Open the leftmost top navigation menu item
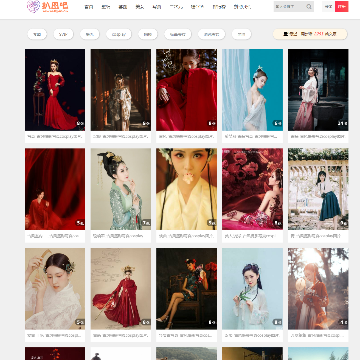Image resolution: width=360 pixels, height=360 pixels. [x=88, y=7]
